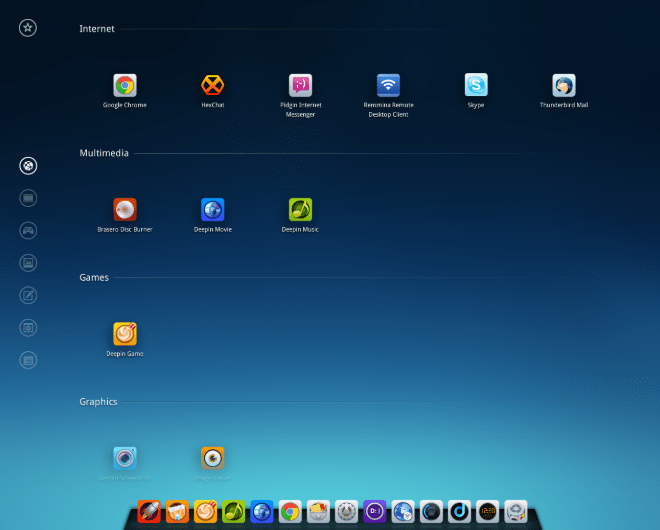This screenshot has width=660, height=530.
Task: Click the rocket launcher icon in dock
Action: coord(149,511)
